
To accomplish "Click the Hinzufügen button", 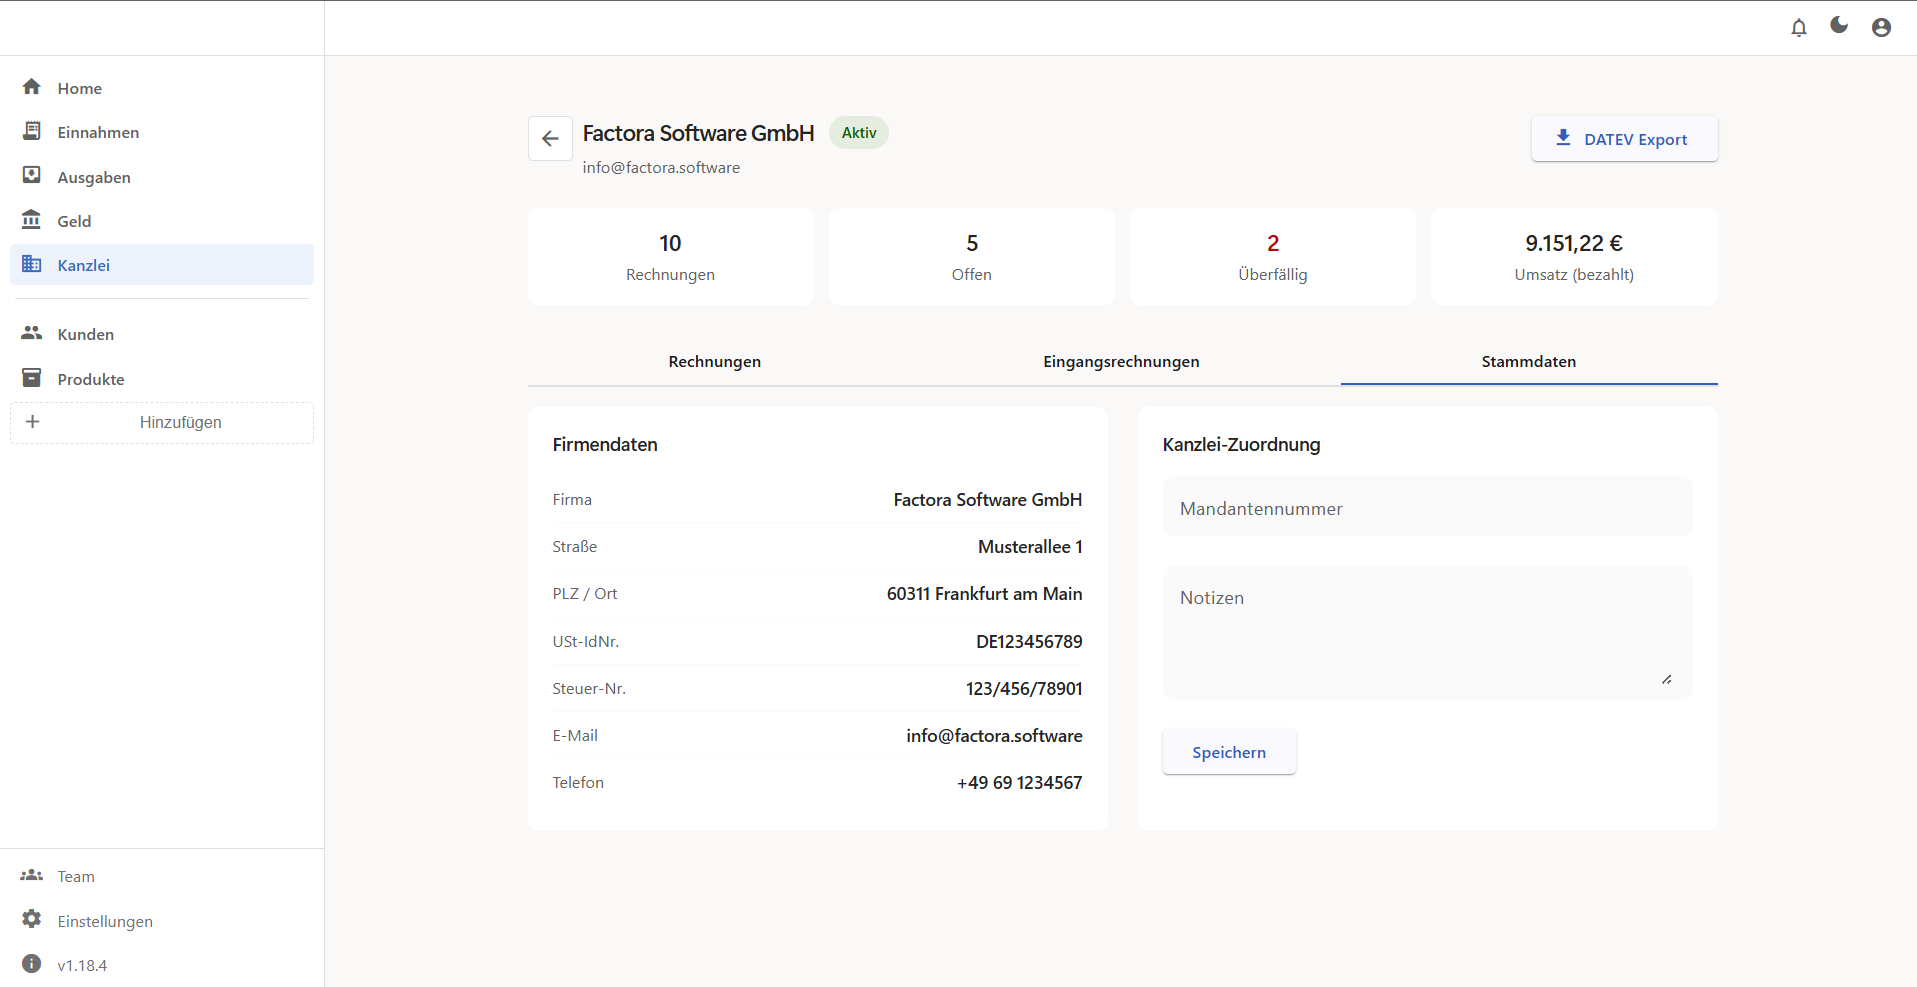I will tap(162, 422).
